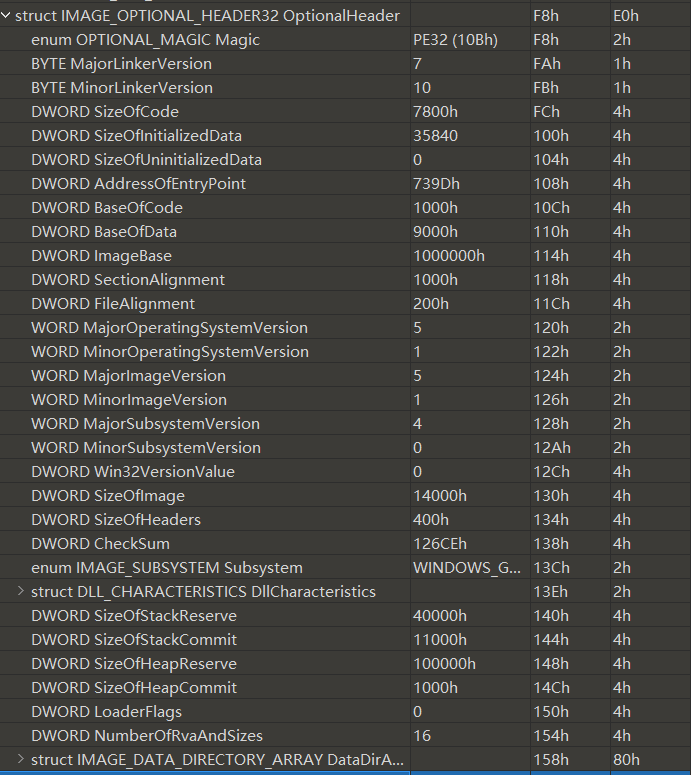The height and width of the screenshot is (775, 691).
Task: Click the SizeOfStackReserve value 40000h
Action: pos(439,616)
